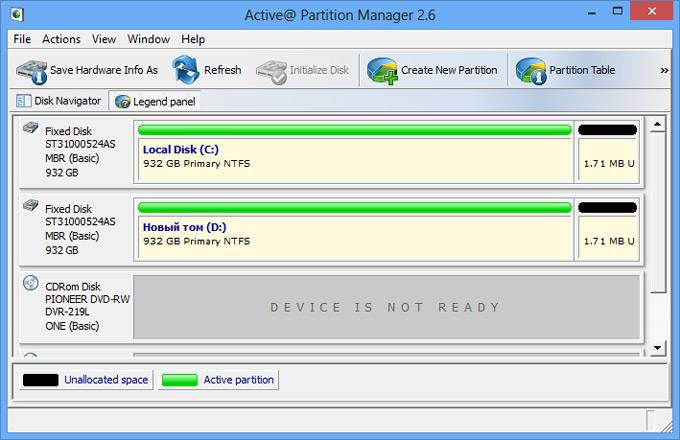Switch to the Disk Navigator tab
Image resolution: width=680 pixels, height=440 pixels.
click(59, 101)
